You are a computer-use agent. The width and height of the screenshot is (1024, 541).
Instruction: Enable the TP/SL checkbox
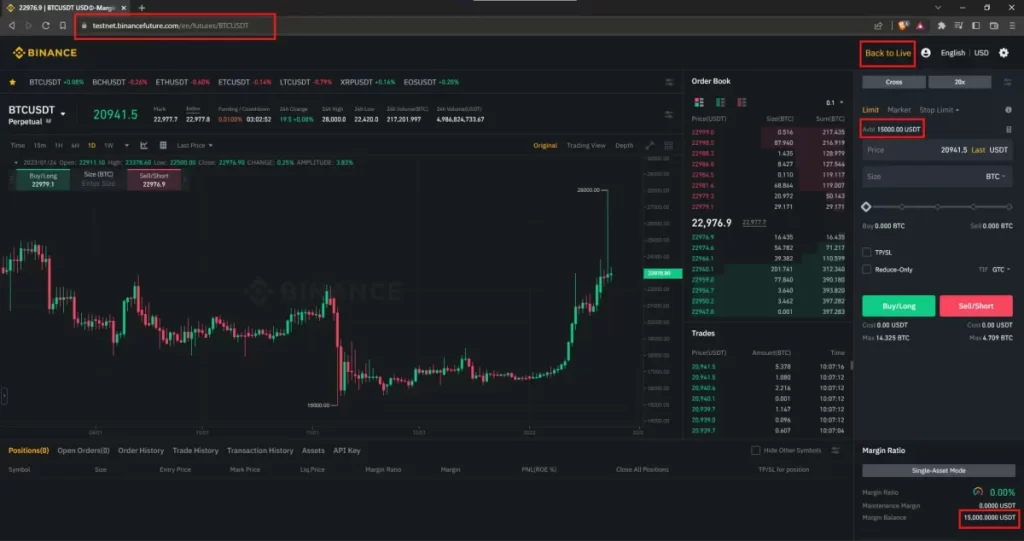tap(867, 253)
